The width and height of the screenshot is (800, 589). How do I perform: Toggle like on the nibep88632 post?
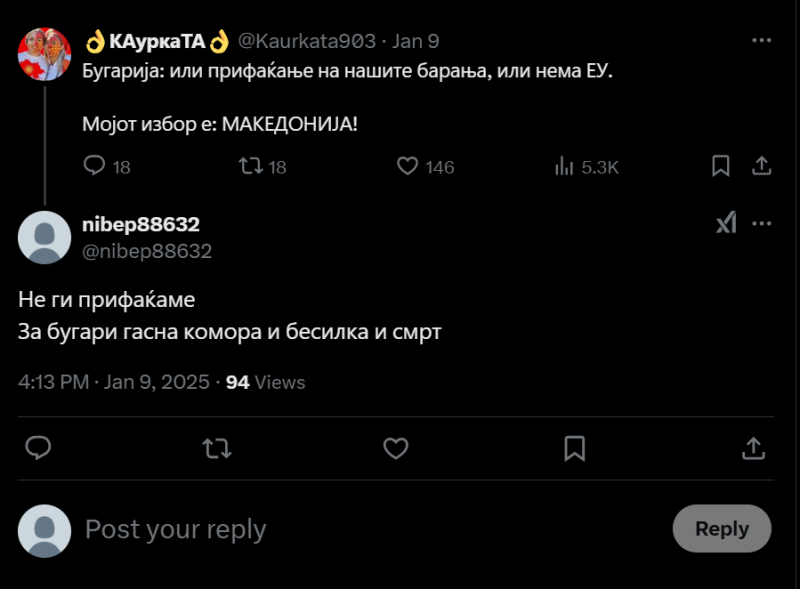pos(396,448)
